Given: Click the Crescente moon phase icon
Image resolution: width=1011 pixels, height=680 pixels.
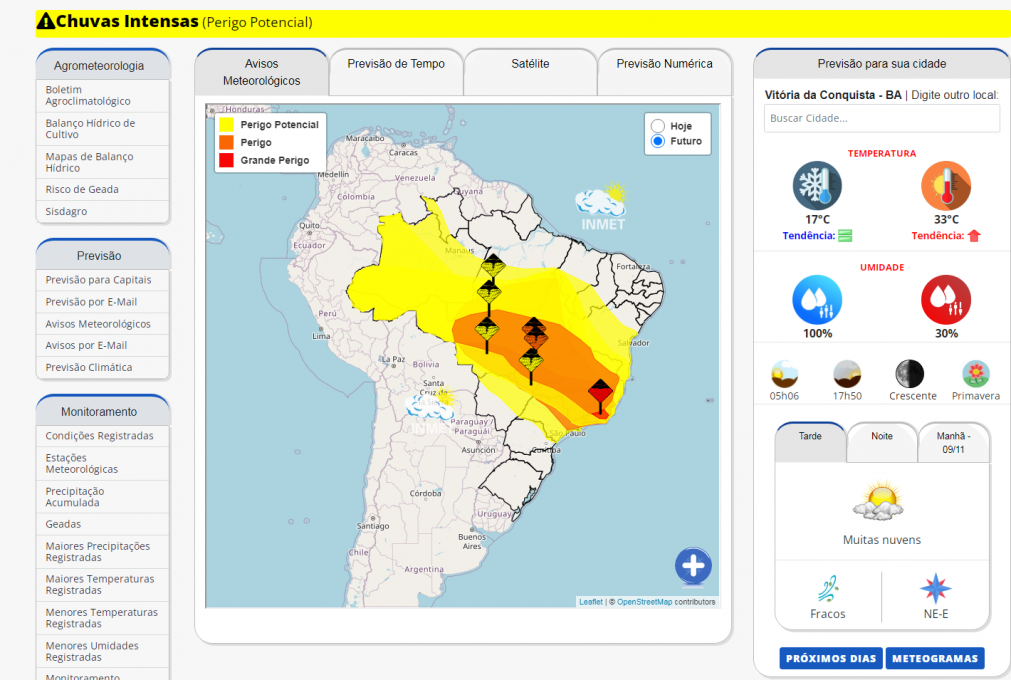Looking at the screenshot, I should click(909, 374).
